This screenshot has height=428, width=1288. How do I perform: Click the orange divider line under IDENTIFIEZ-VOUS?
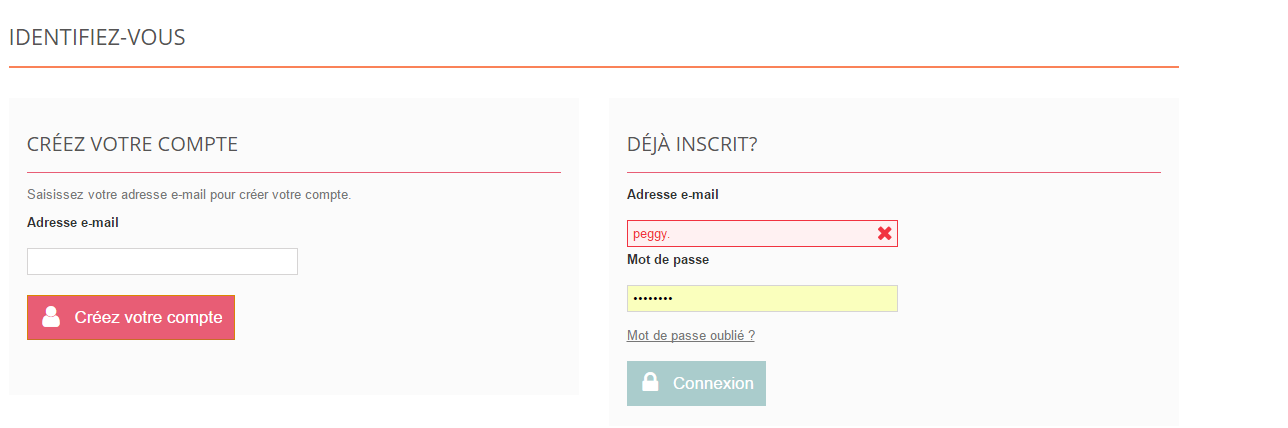[593, 67]
